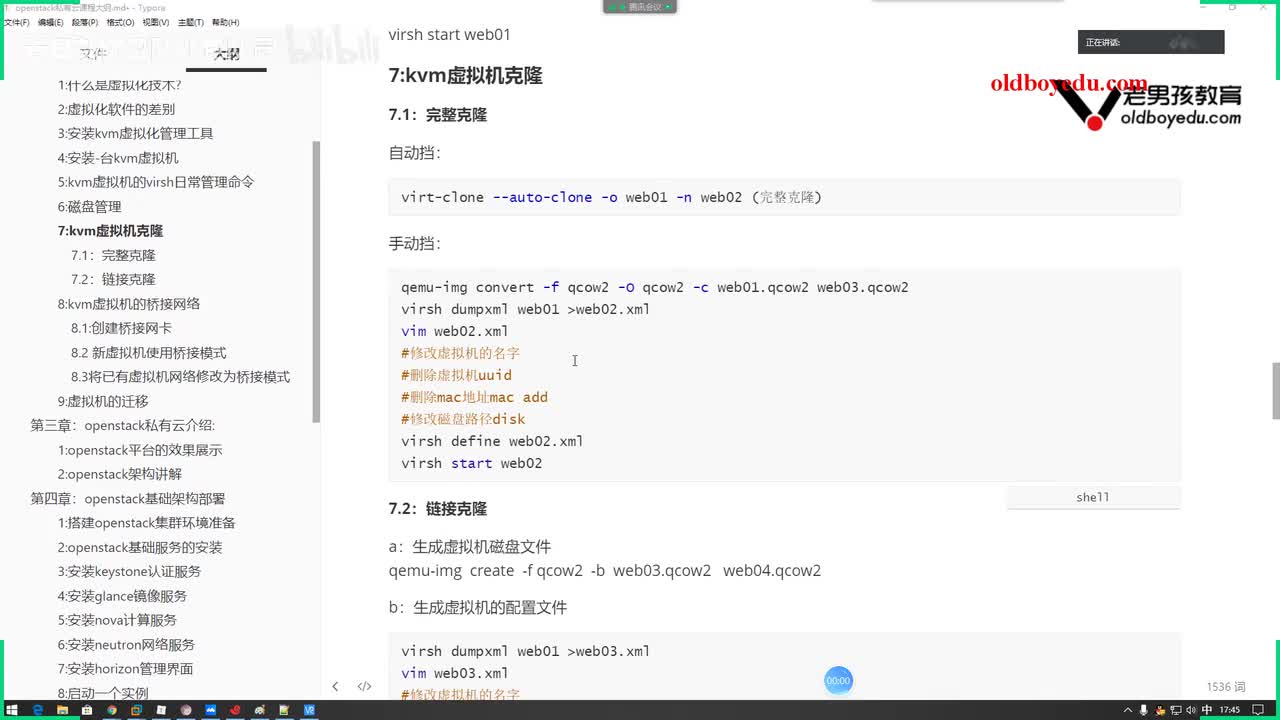1280x720 pixels.
Task: Open Chrome from the taskbar
Action: pos(112,710)
